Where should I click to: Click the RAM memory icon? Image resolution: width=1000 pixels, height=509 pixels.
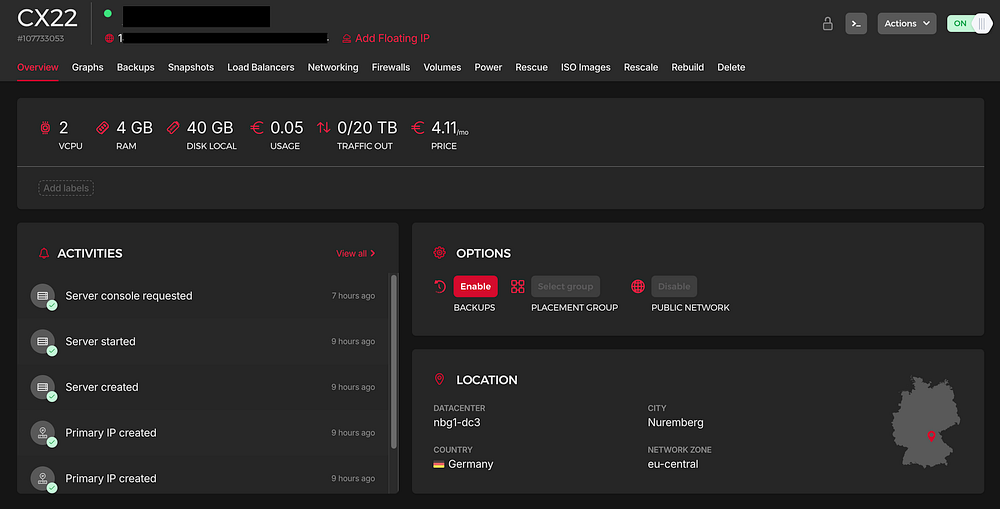(102, 128)
